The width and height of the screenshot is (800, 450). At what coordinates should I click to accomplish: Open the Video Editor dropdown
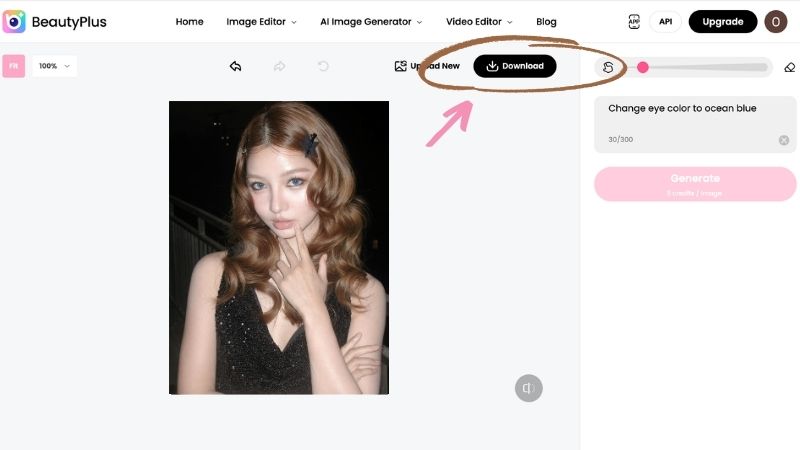[479, 21]
